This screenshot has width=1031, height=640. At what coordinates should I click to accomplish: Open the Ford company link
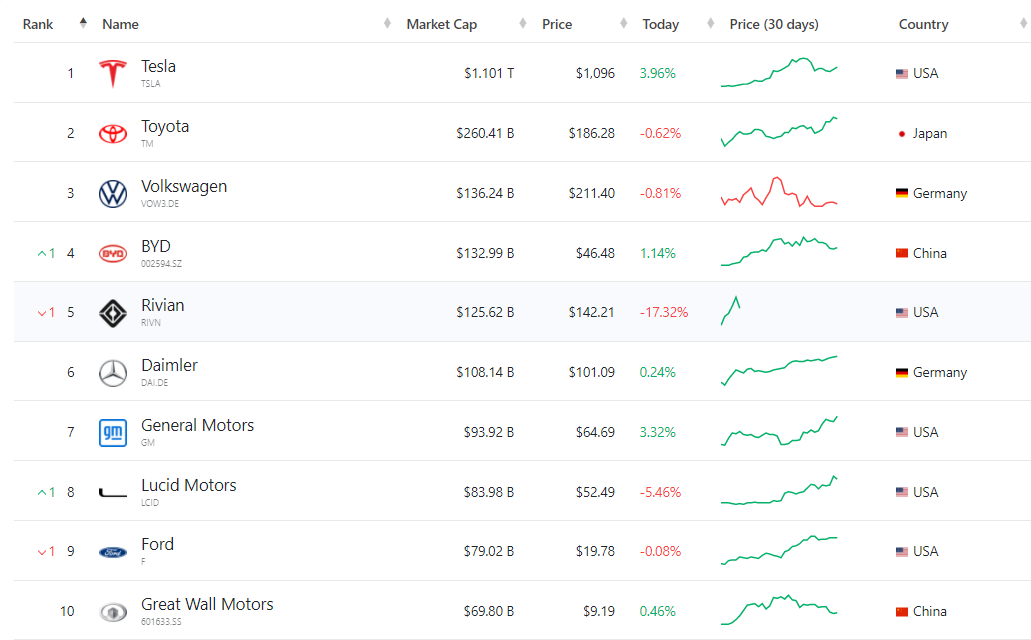157,544
